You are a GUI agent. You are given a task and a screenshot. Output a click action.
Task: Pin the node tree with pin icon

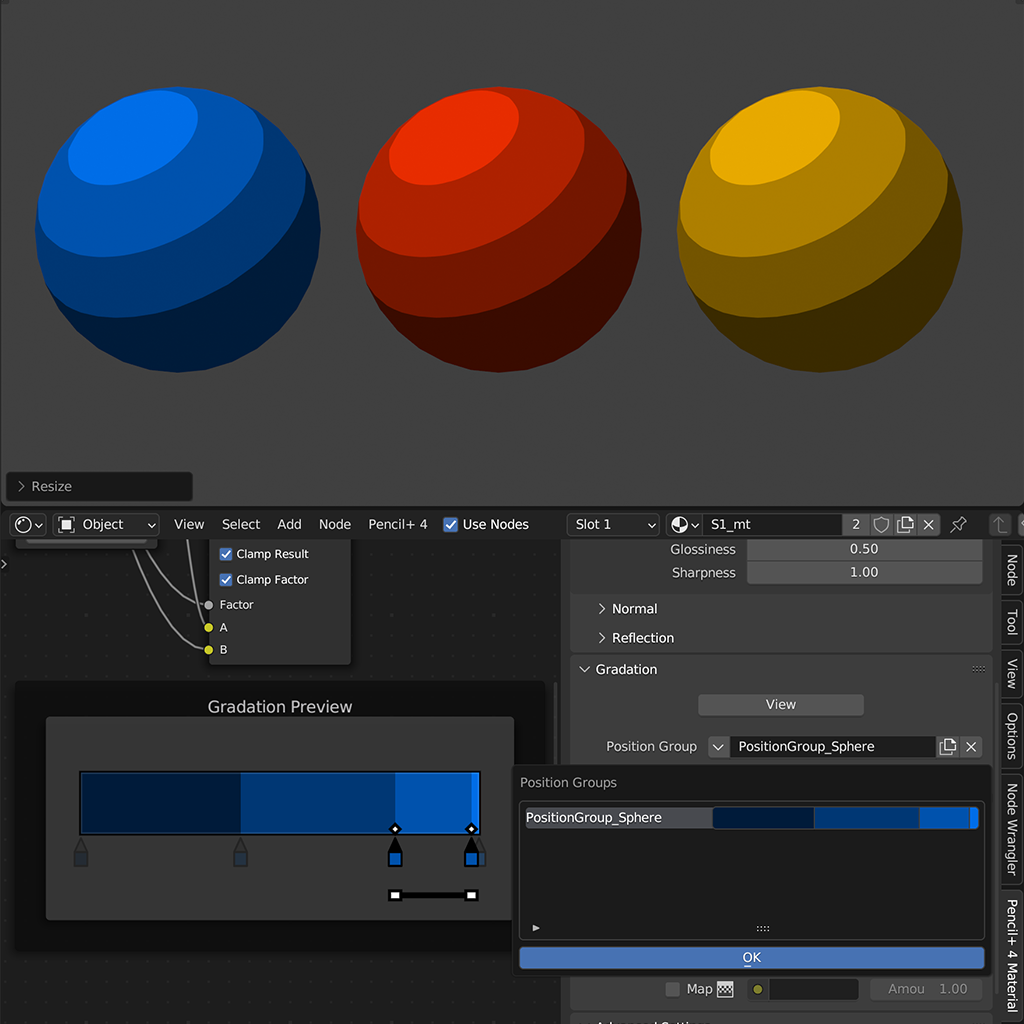click(958, 525)
